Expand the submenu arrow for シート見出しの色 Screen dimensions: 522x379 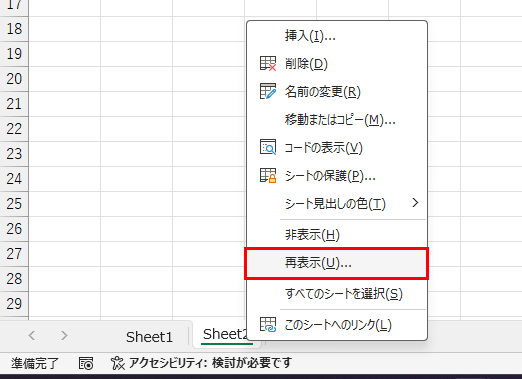tap(415, 203)
